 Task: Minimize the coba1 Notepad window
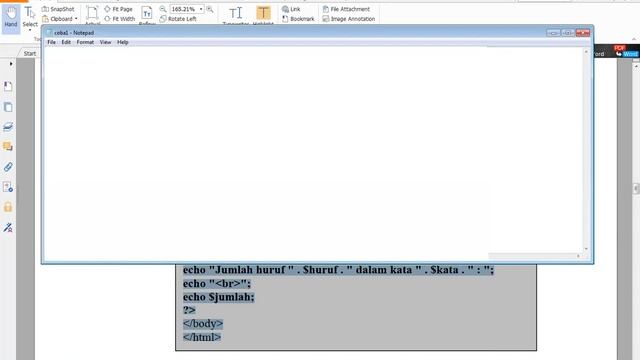click(553, 33)
